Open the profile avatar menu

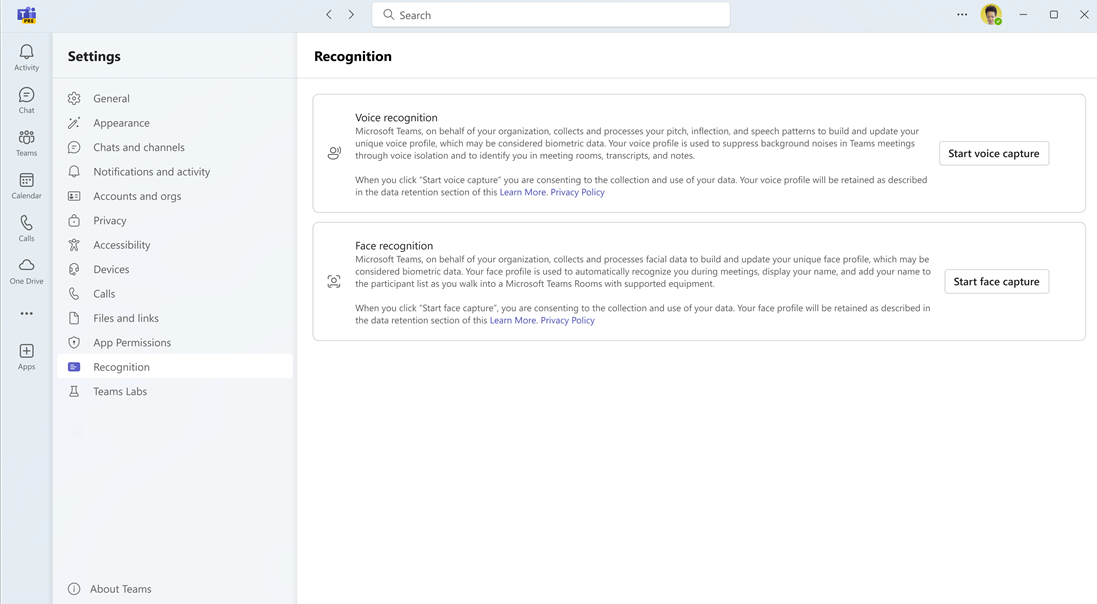pyautogui.click(x=991, y=15)
